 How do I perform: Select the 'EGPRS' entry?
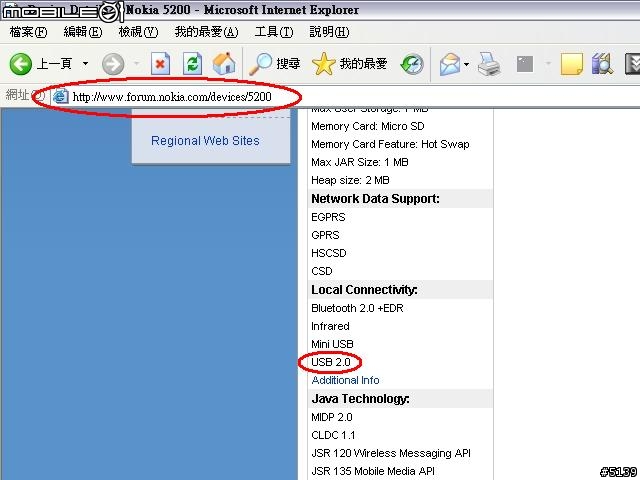(x=328, y=217)
